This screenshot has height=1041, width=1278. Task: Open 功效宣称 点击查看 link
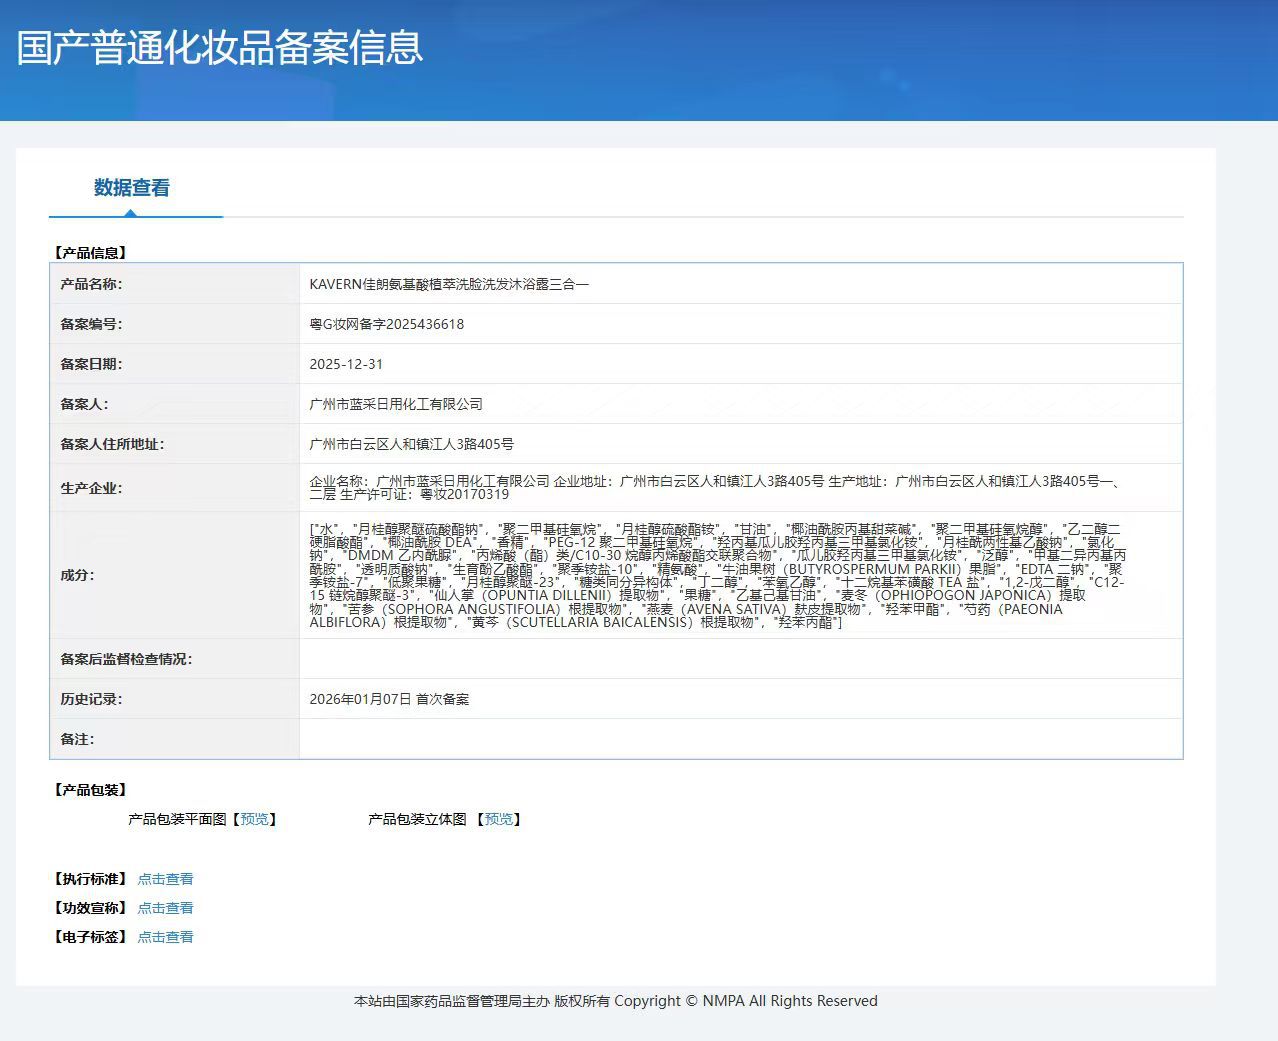165,908
